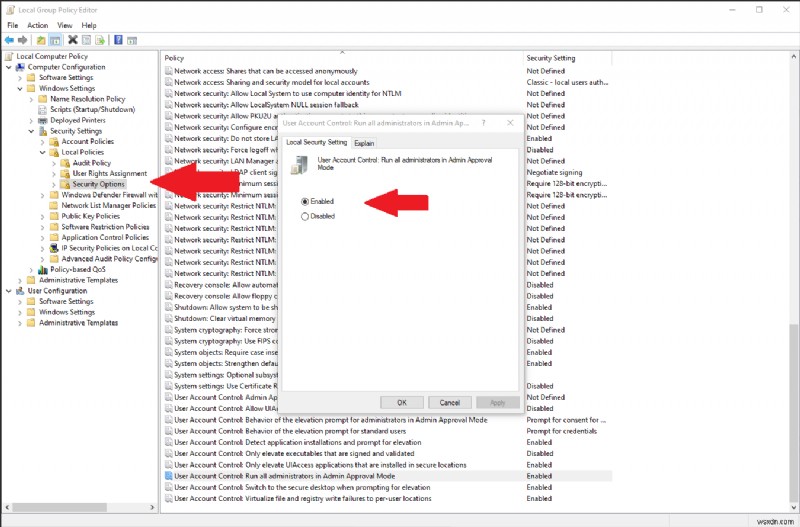Open the View menu
Viewport: 800px width, 527px height.
pos(64,25)
